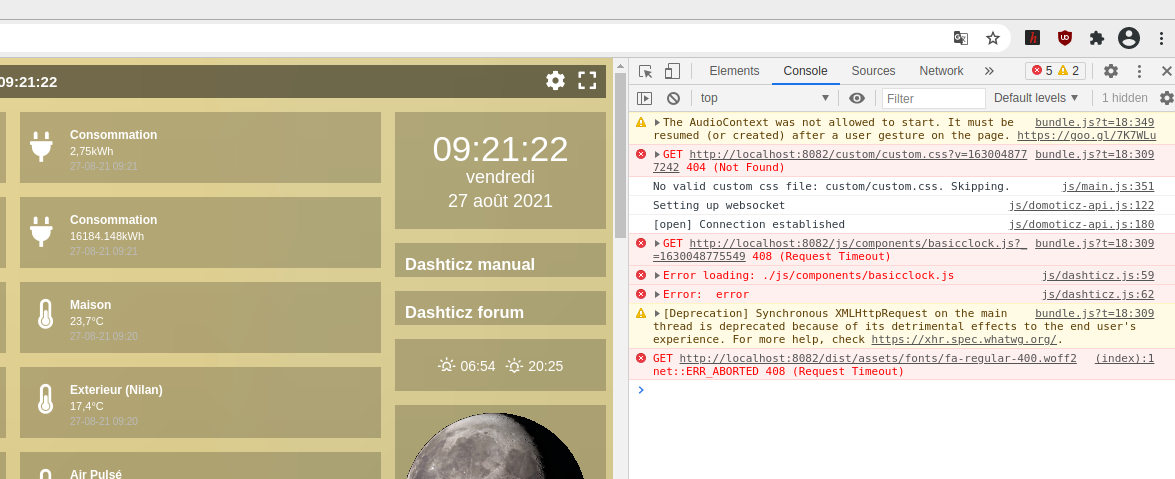Screen dimensions: 1175x479
Task: Switch to the Elements tab
Action: click(734, 71)
